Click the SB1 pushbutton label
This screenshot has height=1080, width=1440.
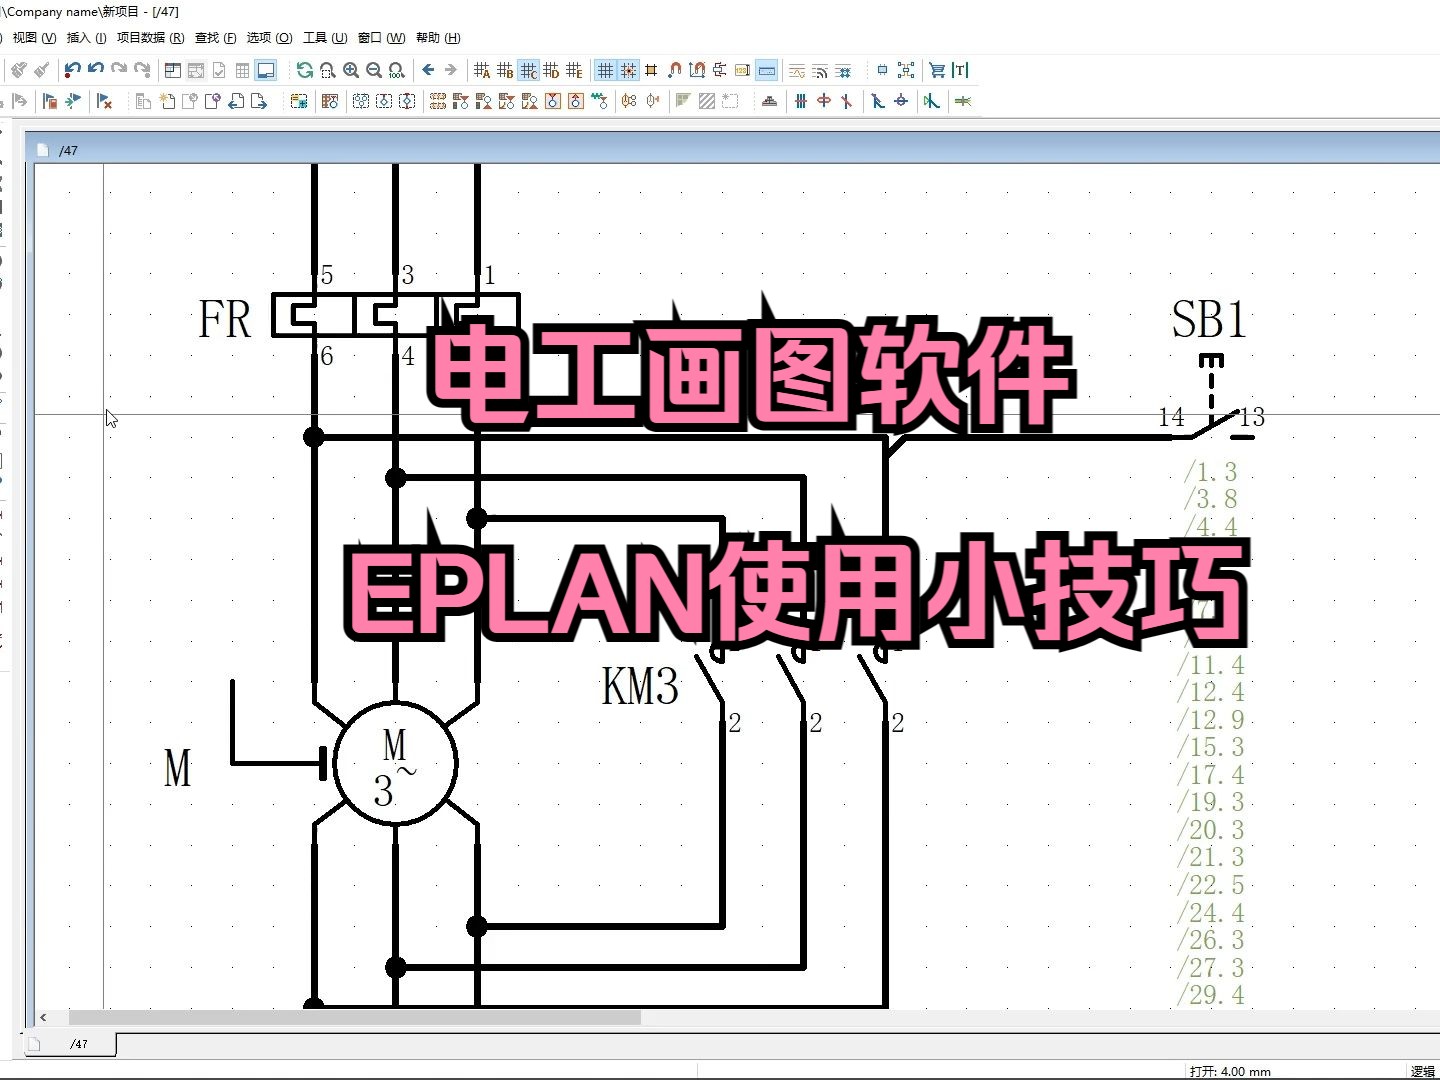1209,319
